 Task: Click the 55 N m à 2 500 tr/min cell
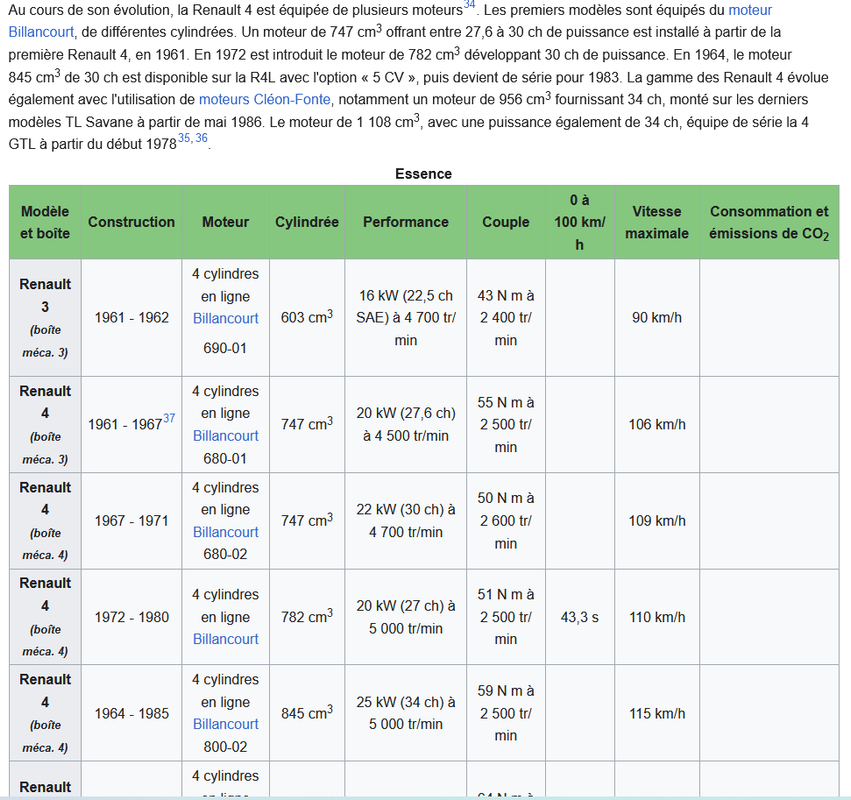click(x=506, y=424)
